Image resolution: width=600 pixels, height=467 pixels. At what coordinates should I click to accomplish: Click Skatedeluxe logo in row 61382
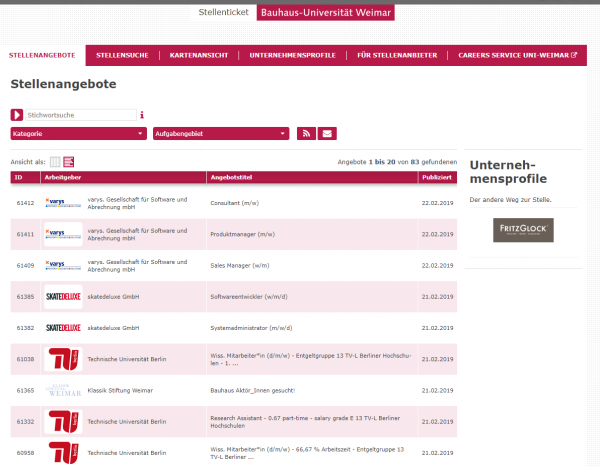(x=63, y=328)
